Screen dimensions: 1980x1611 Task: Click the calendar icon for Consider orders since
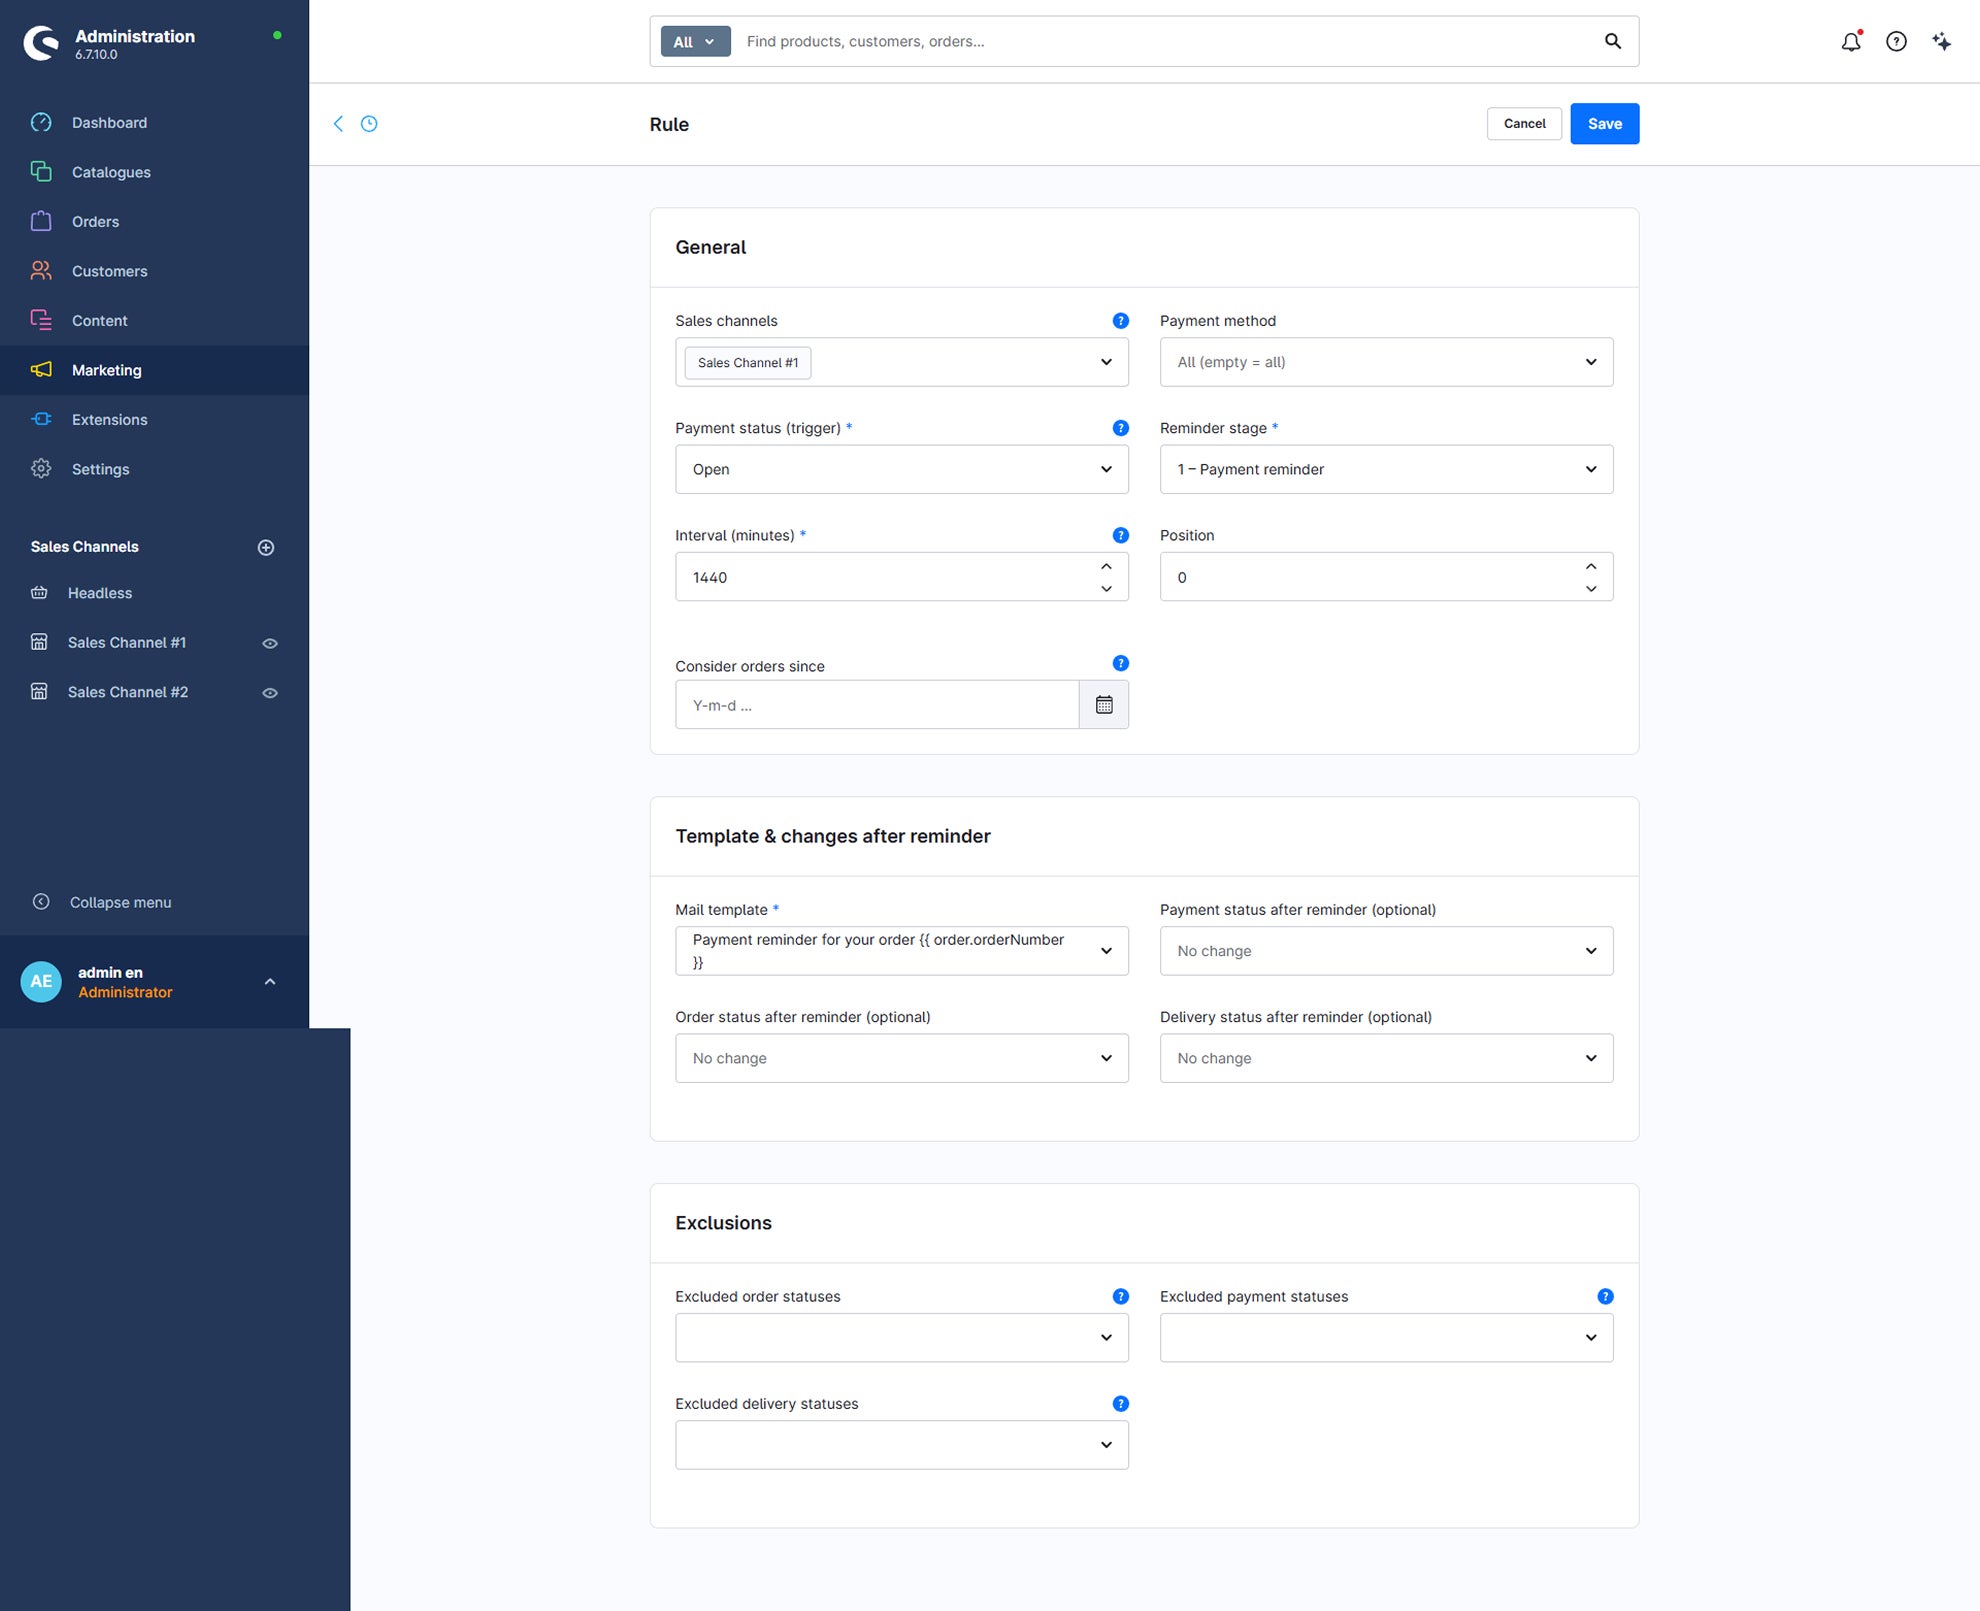pyautogui.click(x=1104, y=705)
